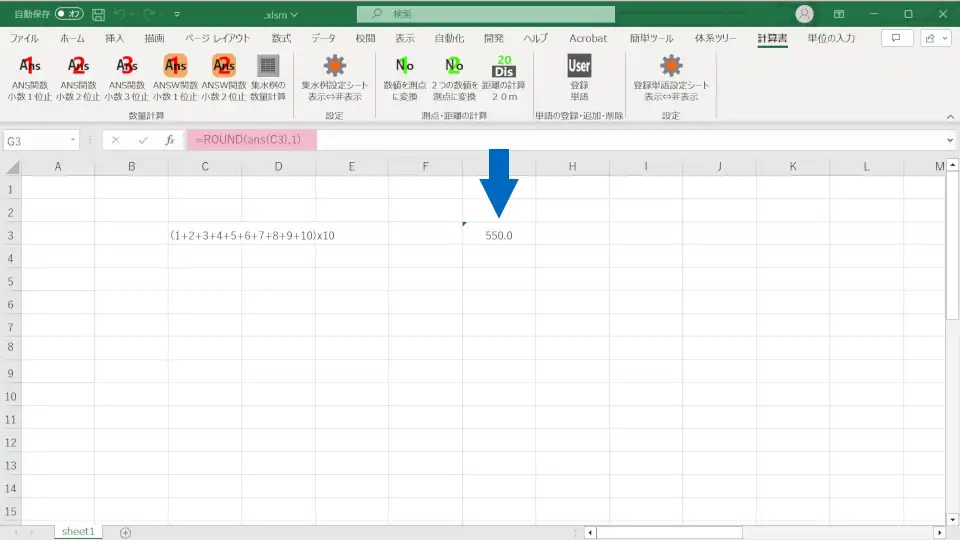Select the sheet1 worksheet tab
960x540 pixels.
[x=78, y=532]
